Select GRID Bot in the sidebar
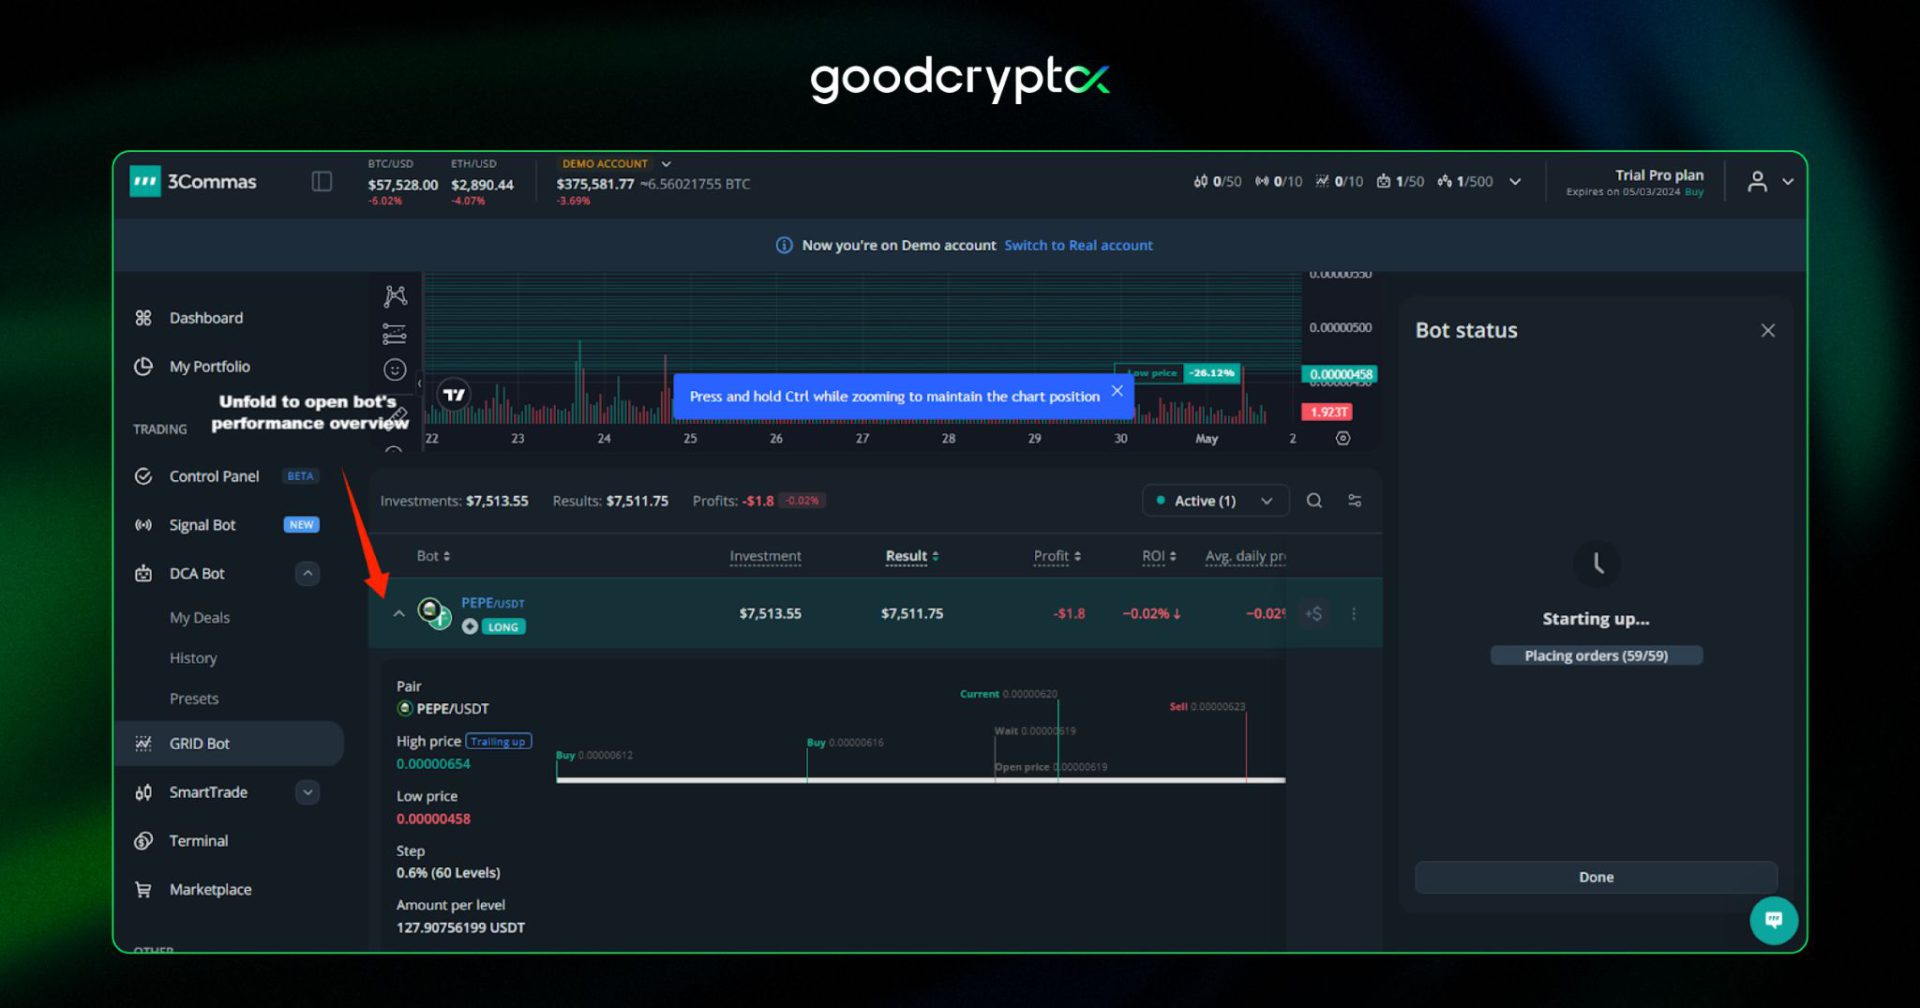This screenshot has height=1008, width=1920. (x=229, y=743)
